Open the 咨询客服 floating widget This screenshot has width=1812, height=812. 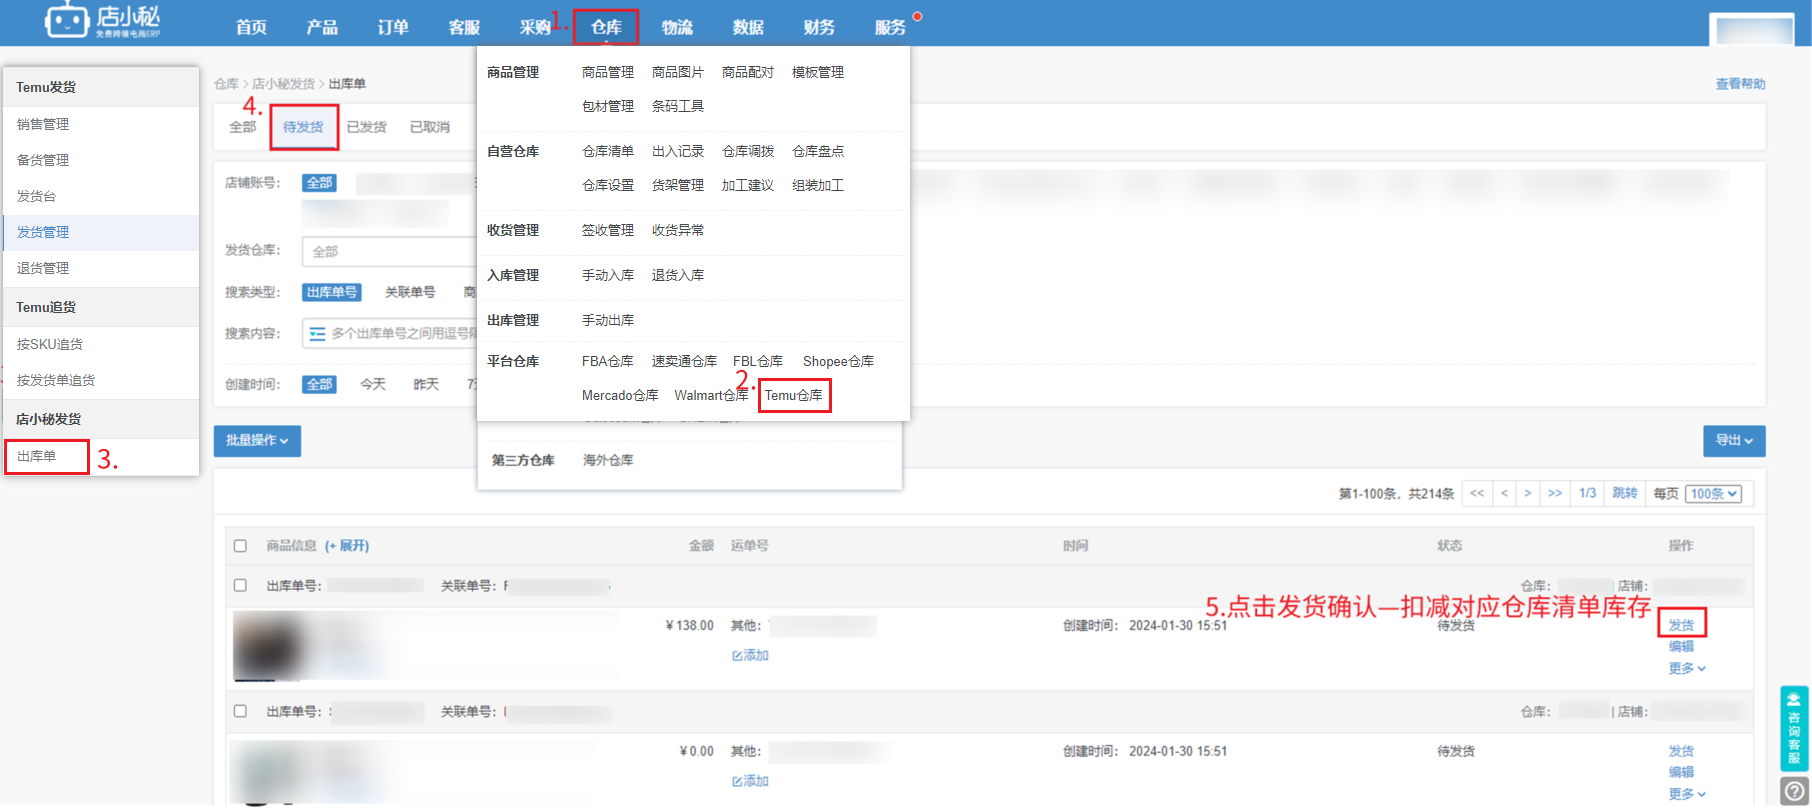(x=1794, y=727)
